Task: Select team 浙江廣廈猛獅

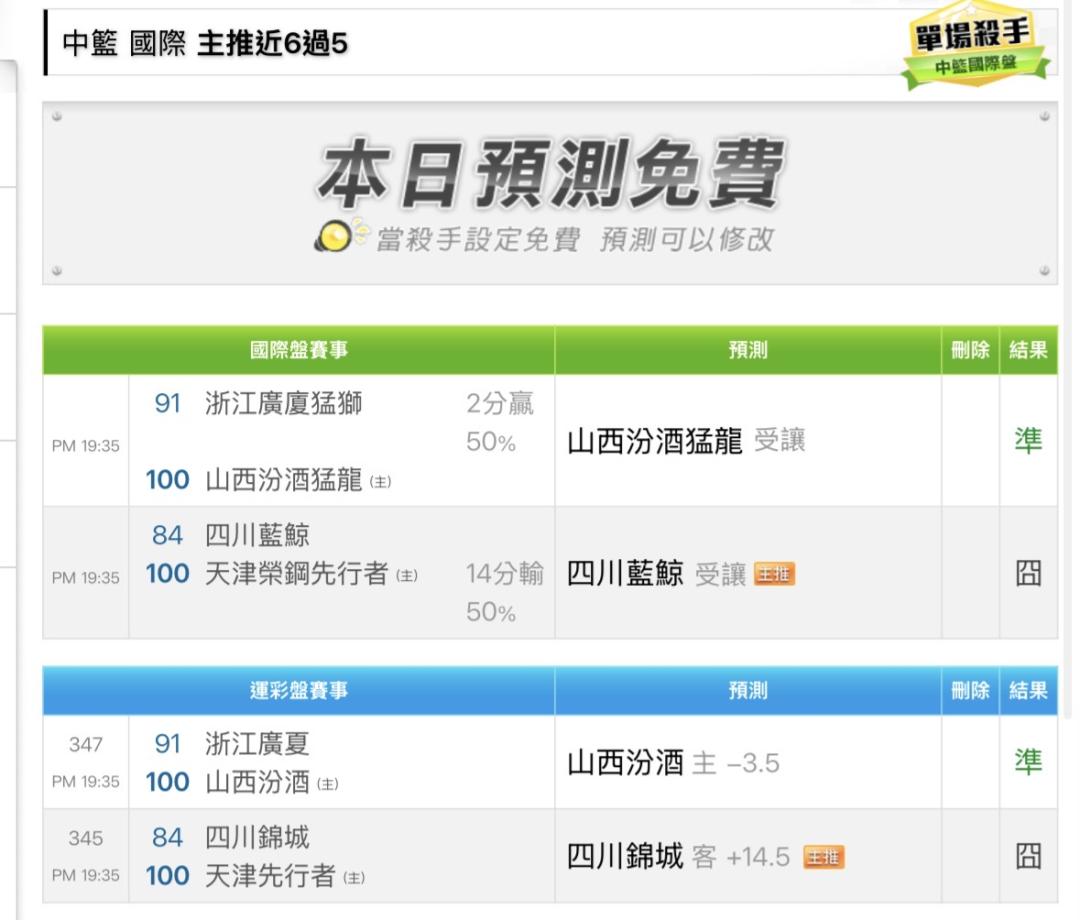Action: pos(283,403)
